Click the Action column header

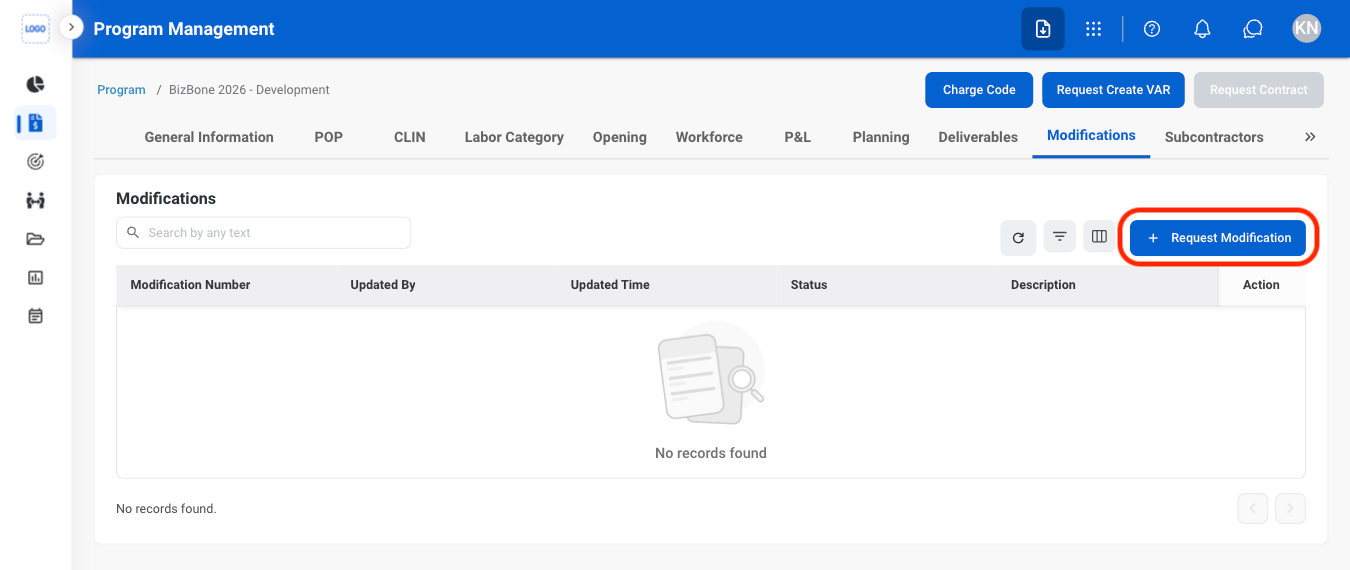1261,285
